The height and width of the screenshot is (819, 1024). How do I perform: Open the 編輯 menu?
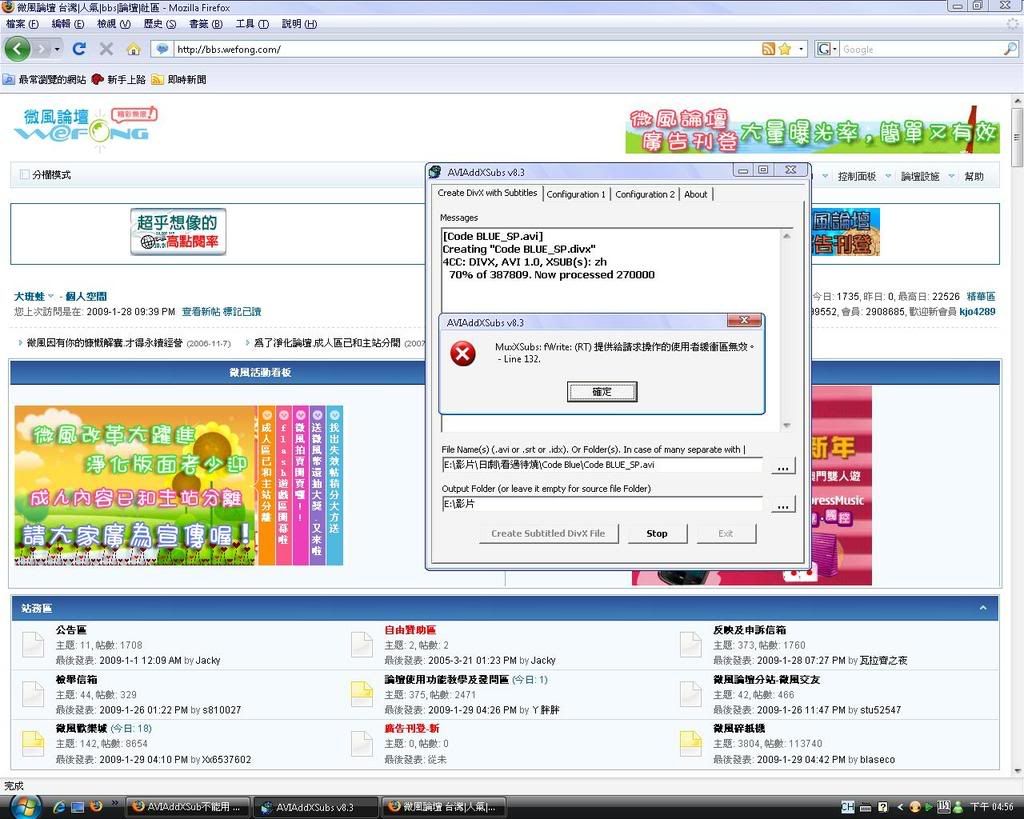click(68, 24)
